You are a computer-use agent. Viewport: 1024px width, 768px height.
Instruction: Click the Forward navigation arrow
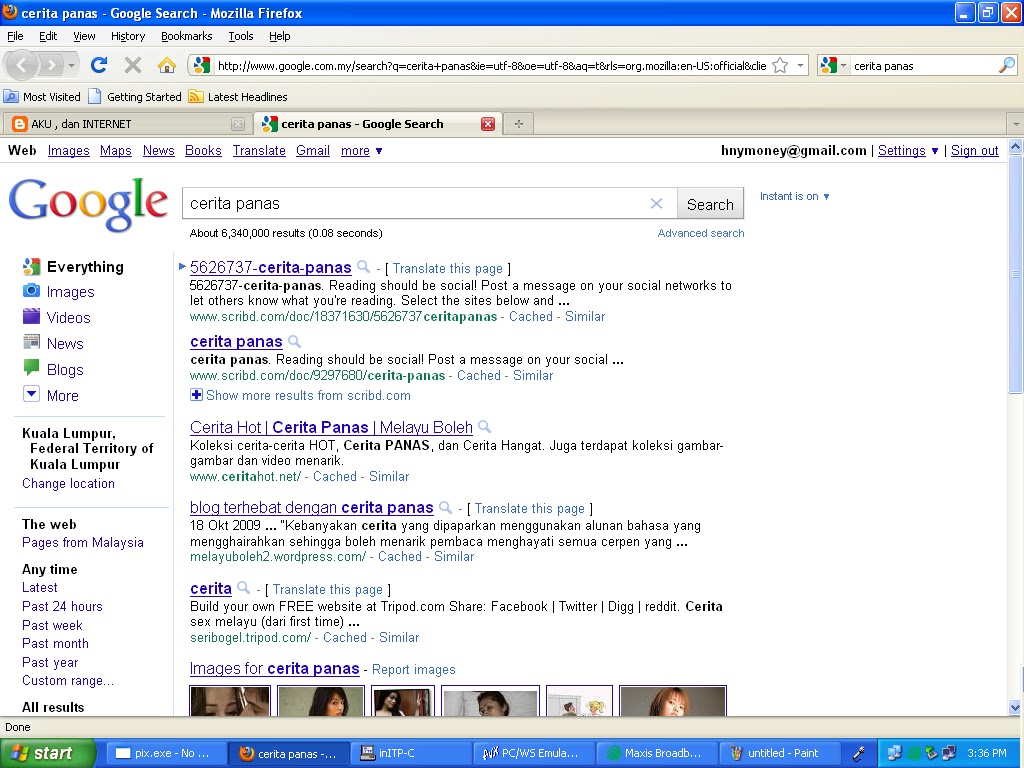(x=50, y=65)
